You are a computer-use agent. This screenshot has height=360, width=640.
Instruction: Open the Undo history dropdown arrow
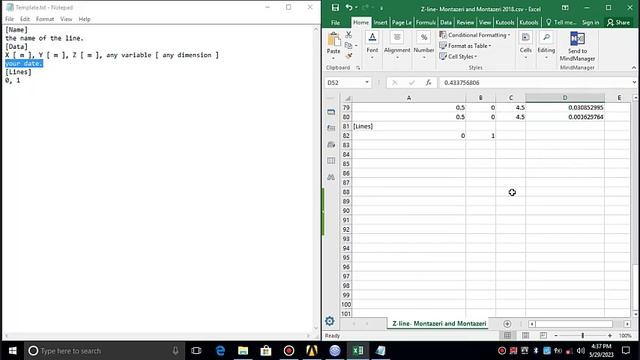pos(356,8)
